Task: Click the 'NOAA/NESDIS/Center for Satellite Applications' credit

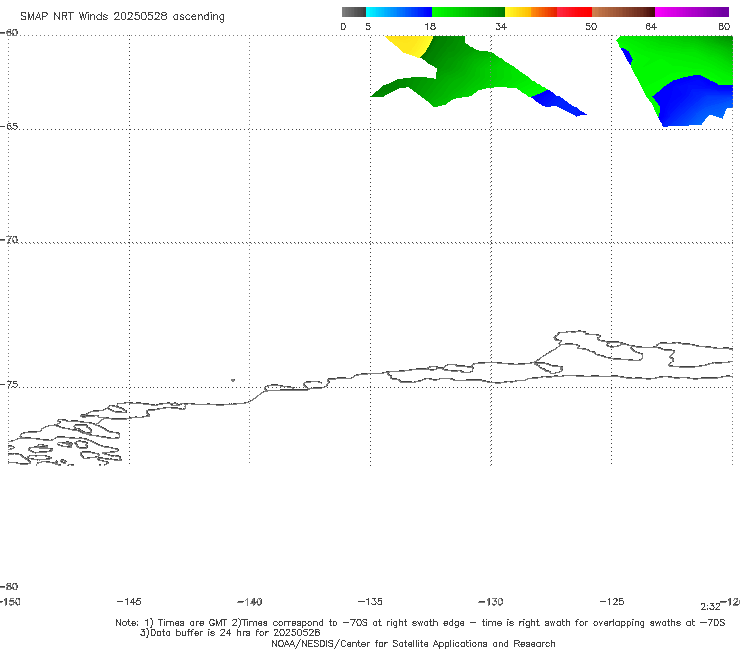Action: coord(413,644)
